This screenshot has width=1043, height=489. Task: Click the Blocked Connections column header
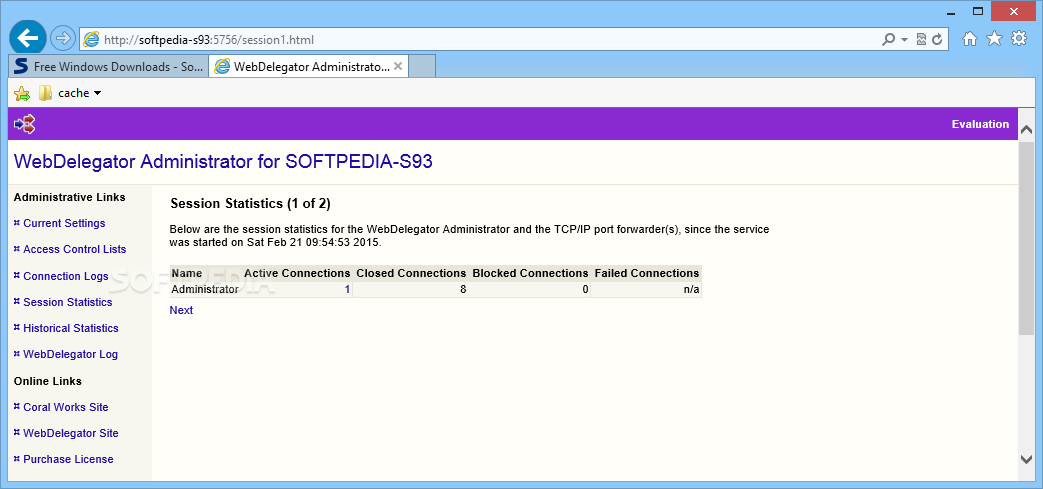[x=530, y=273]
